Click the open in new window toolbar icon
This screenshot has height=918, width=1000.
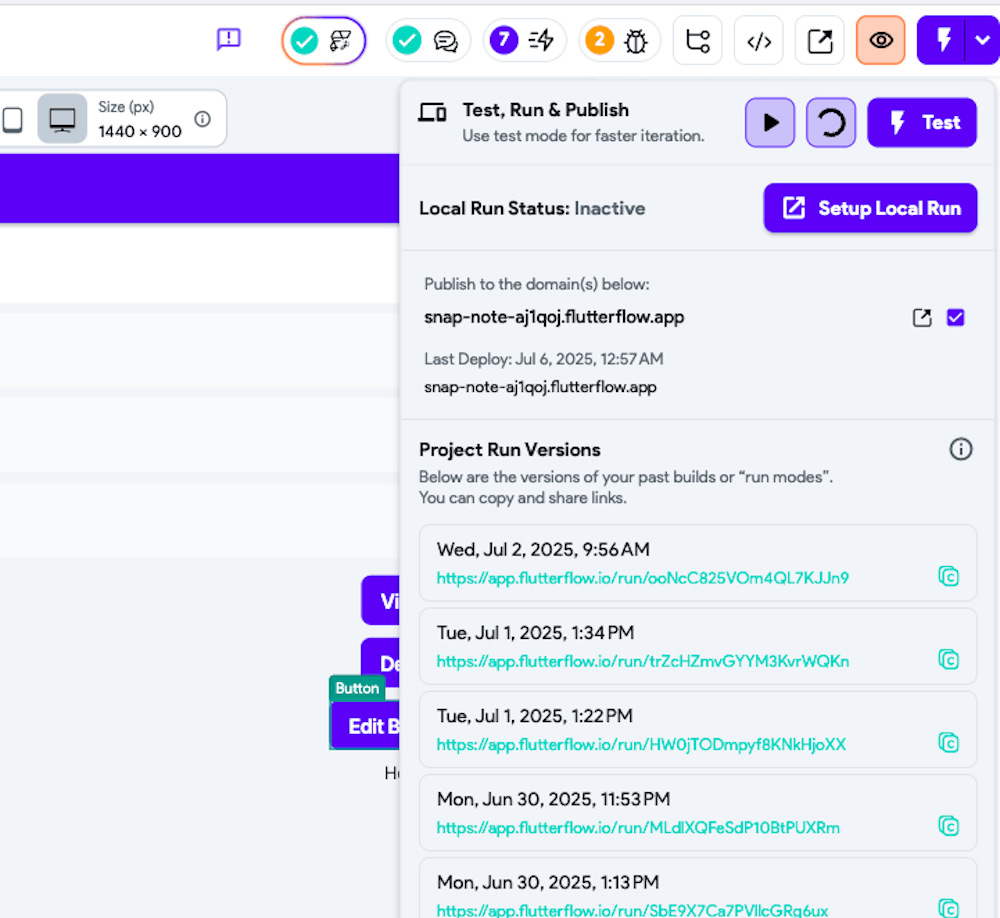[x=820, y=41]
